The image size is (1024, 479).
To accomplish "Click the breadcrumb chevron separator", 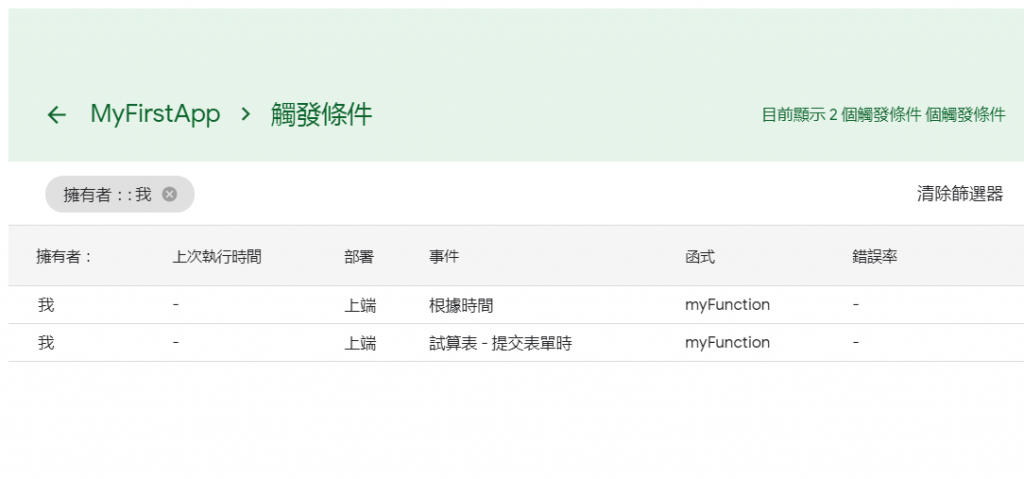I will coord(246,114).
